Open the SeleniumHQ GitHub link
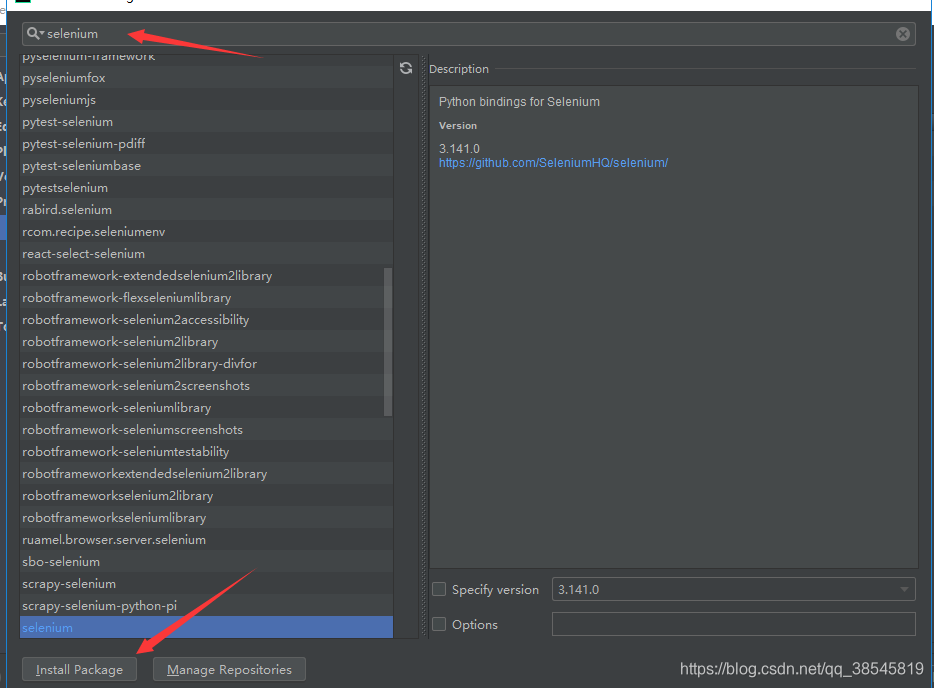Image resolution: width=934 pixels, height=688 pixels. [553, 163]
